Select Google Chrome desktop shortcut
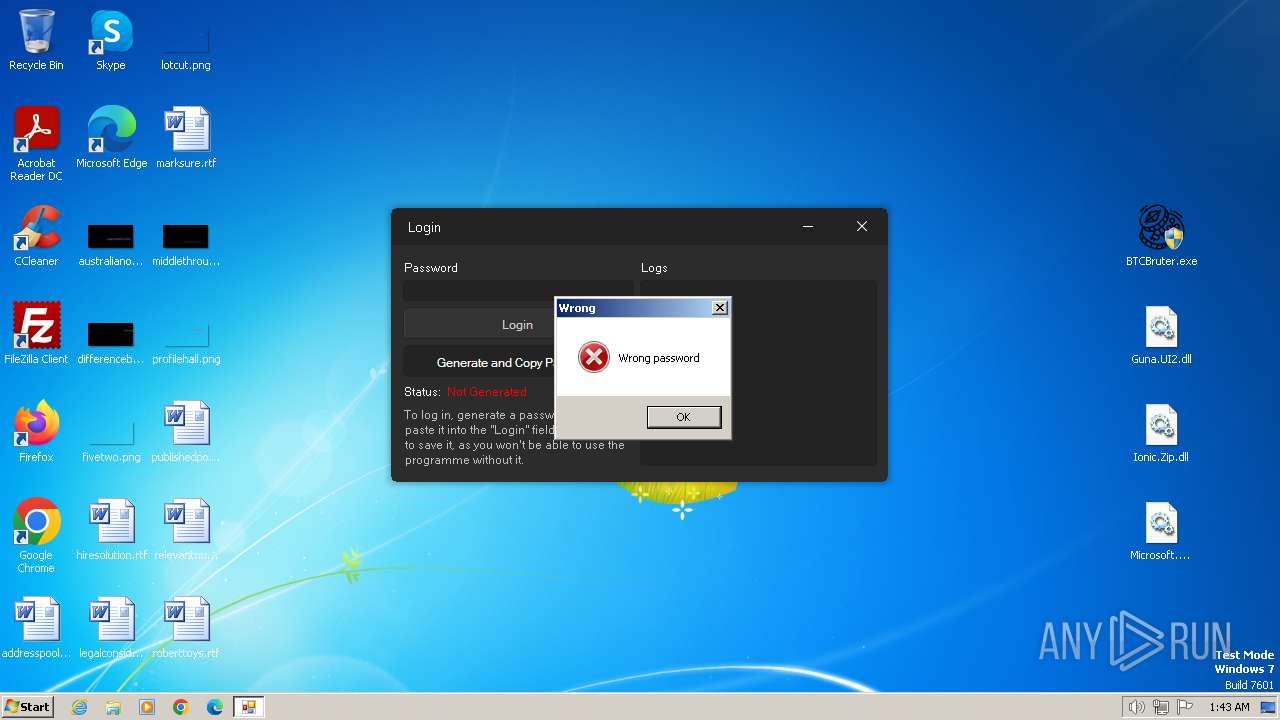This screenshot has height=720, width=1280. click(36, 535)
